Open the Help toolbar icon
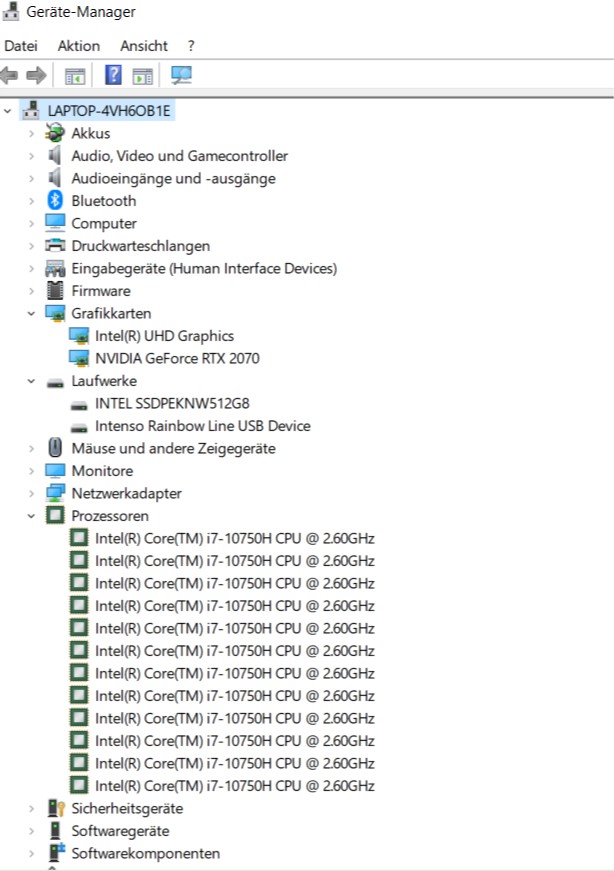 (x=113, y=74)
